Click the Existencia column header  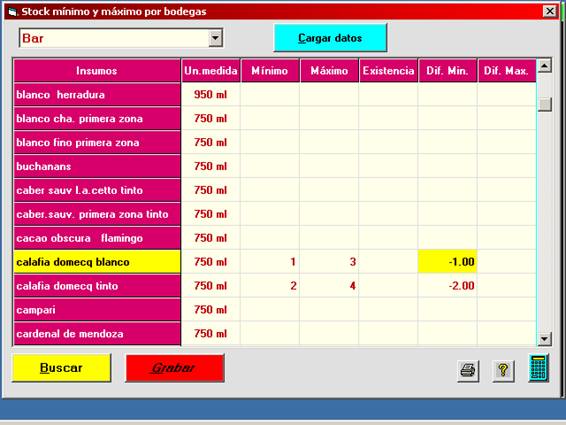click(x=388, y=71)
